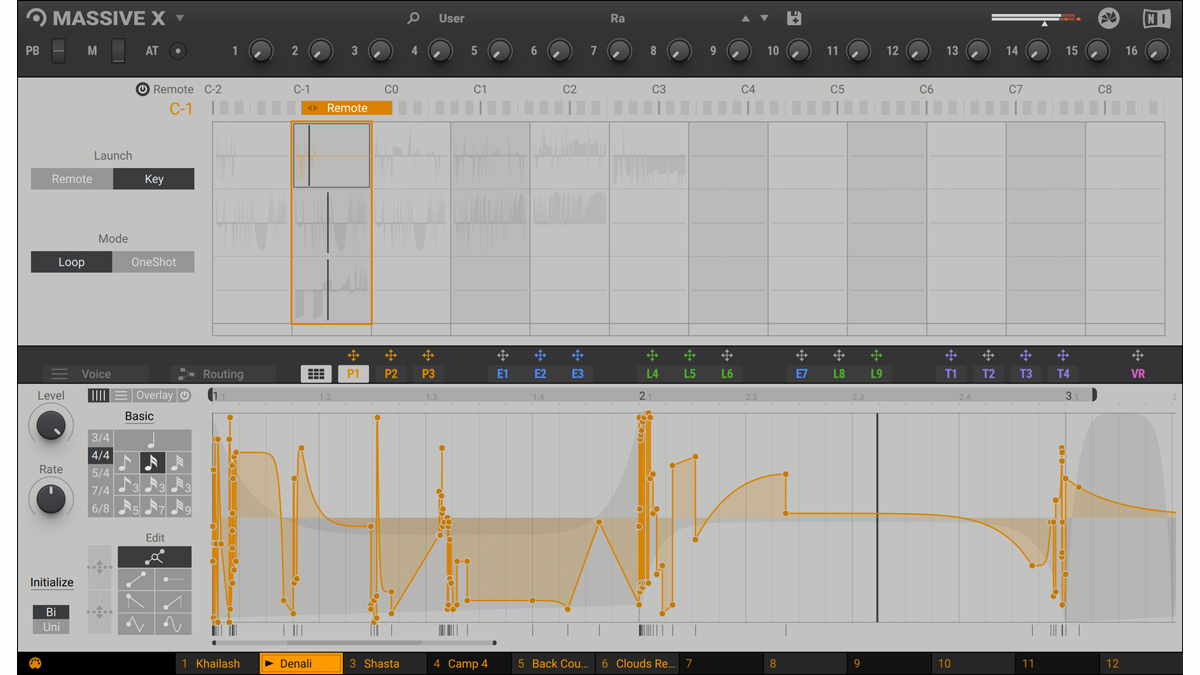Set launch mode to Remote

[x=72, y=179]
